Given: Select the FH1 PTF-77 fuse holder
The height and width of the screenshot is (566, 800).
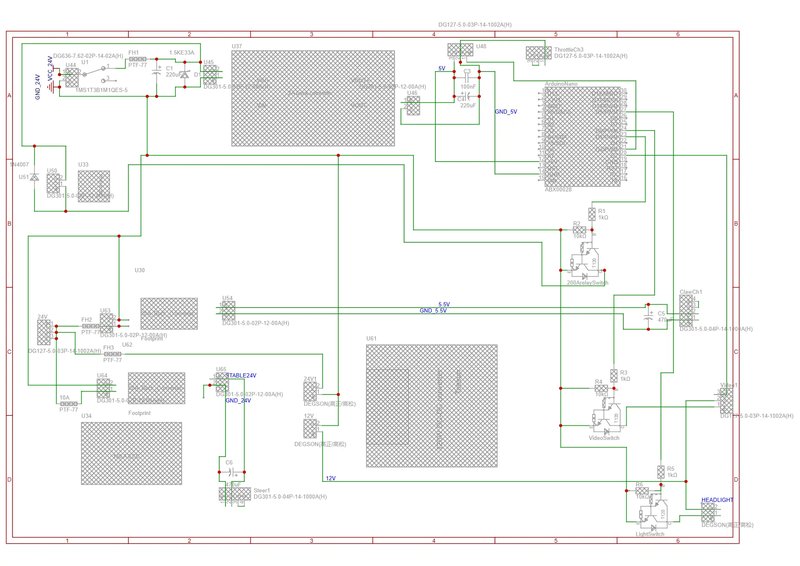Looking at the screenshot, I should 137,59.
